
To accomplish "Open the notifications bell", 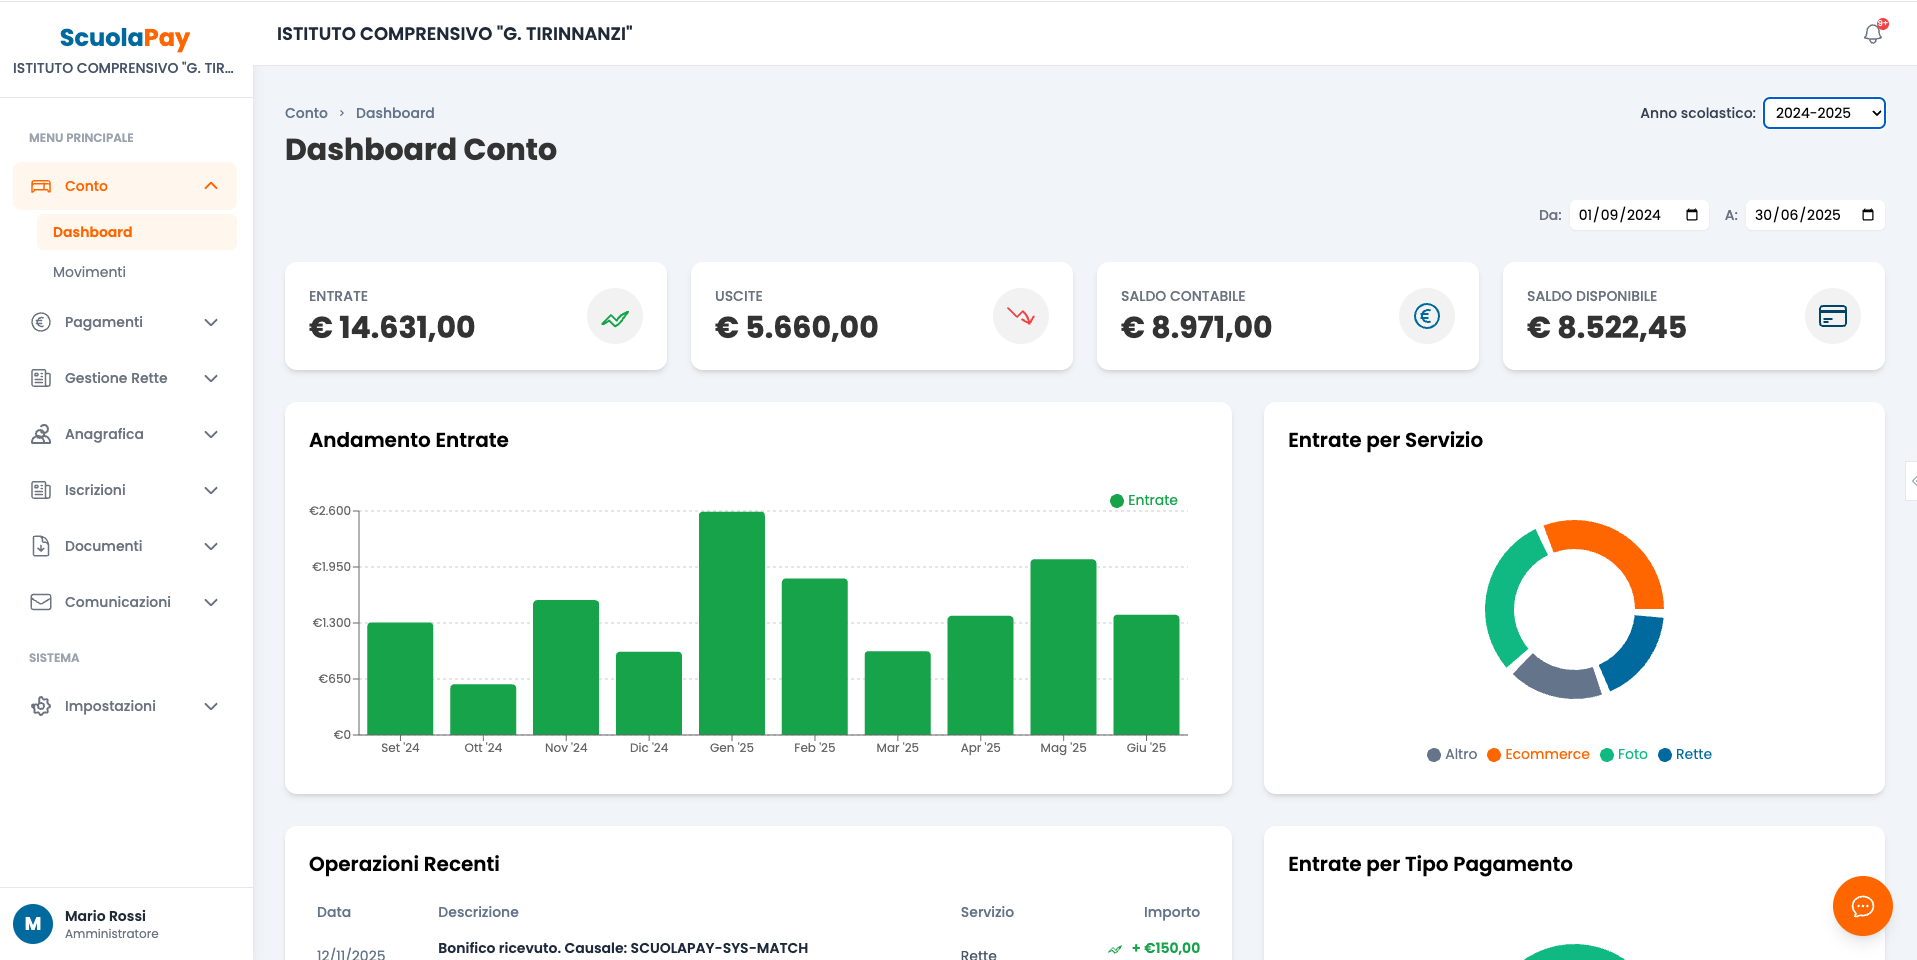I will [1872, 34].
